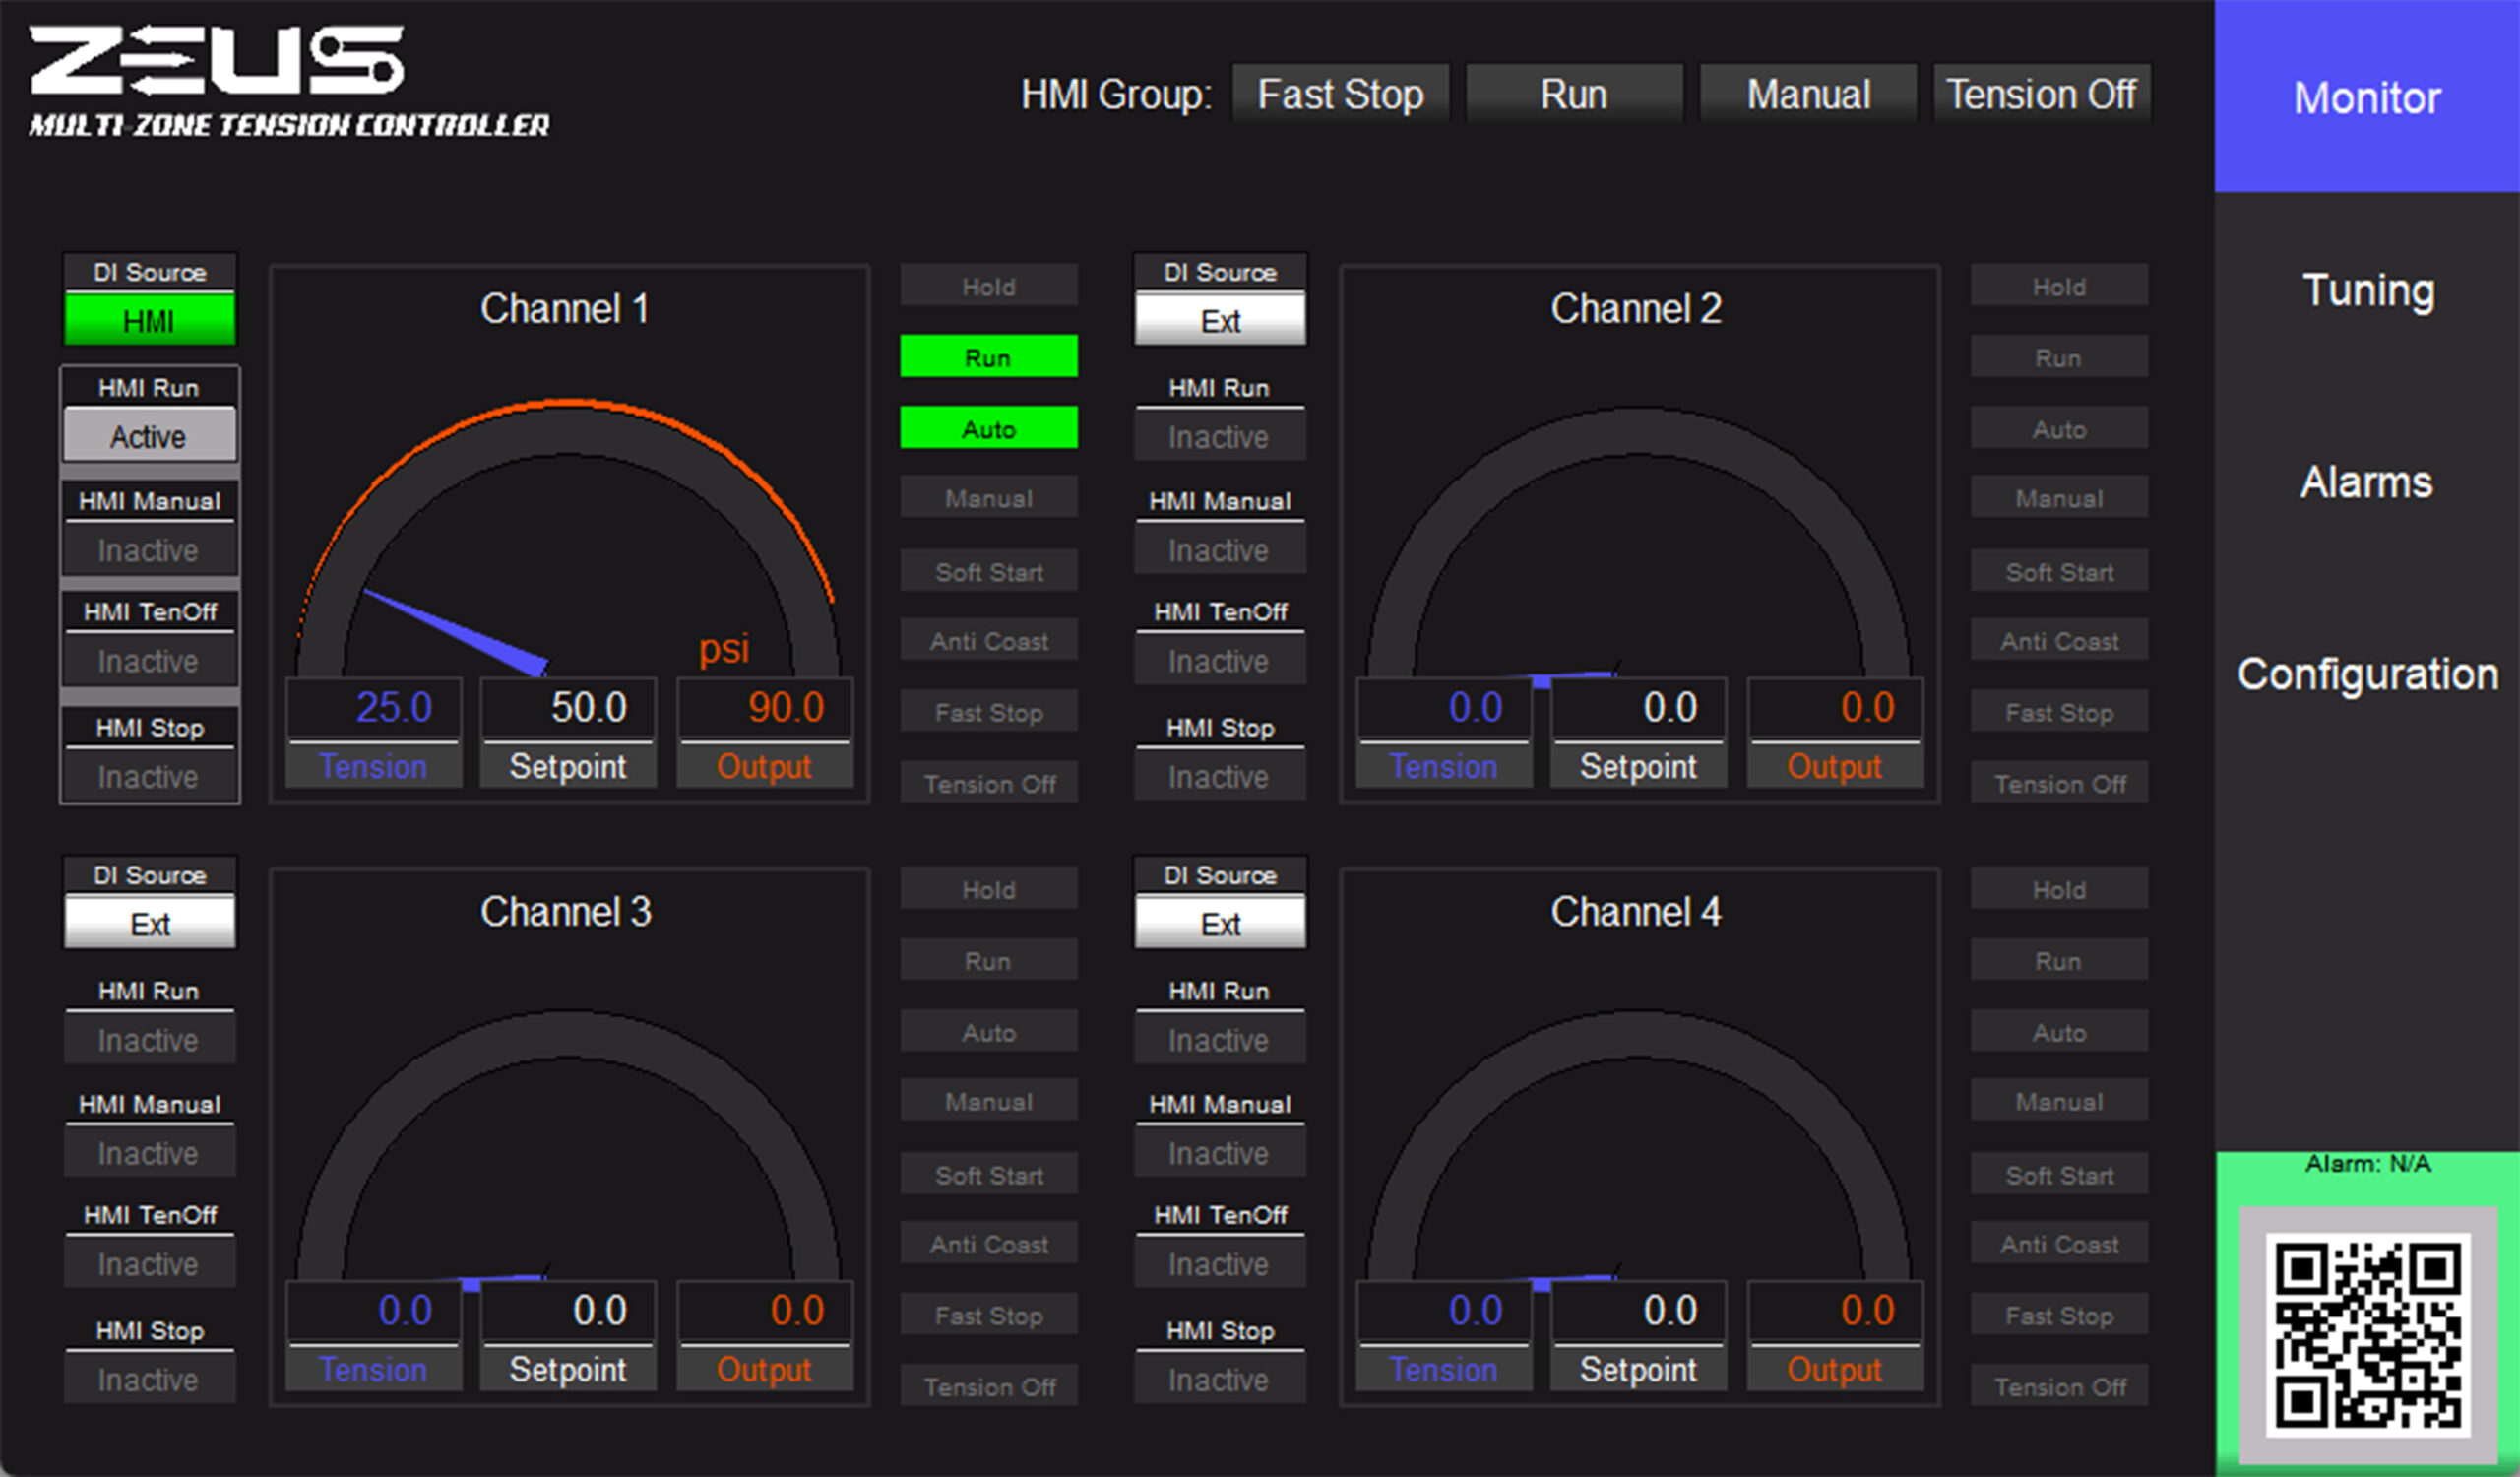Toggle Channel 3 HMI Run Inactive
The width and height of the screenshot is (2520, 1477).
pos(150,1039)
